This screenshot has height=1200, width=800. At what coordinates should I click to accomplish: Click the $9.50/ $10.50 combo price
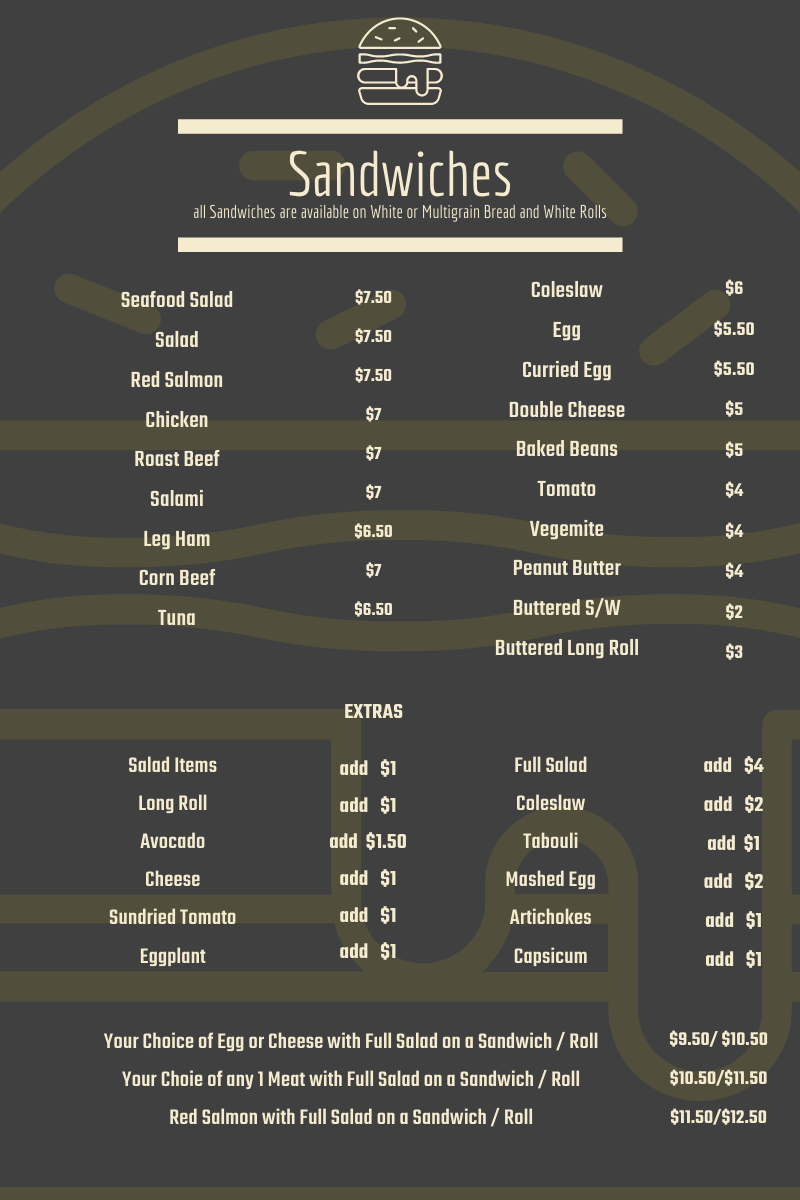(x=718, y=1039)
